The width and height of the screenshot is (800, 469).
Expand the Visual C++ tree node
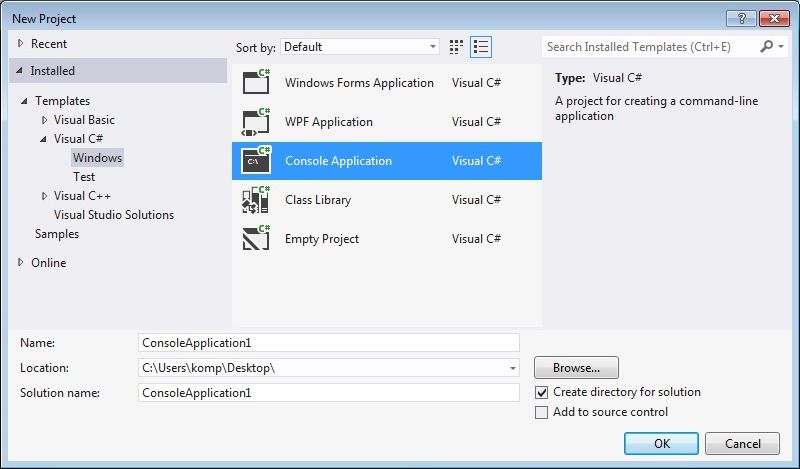pos(45,196)
